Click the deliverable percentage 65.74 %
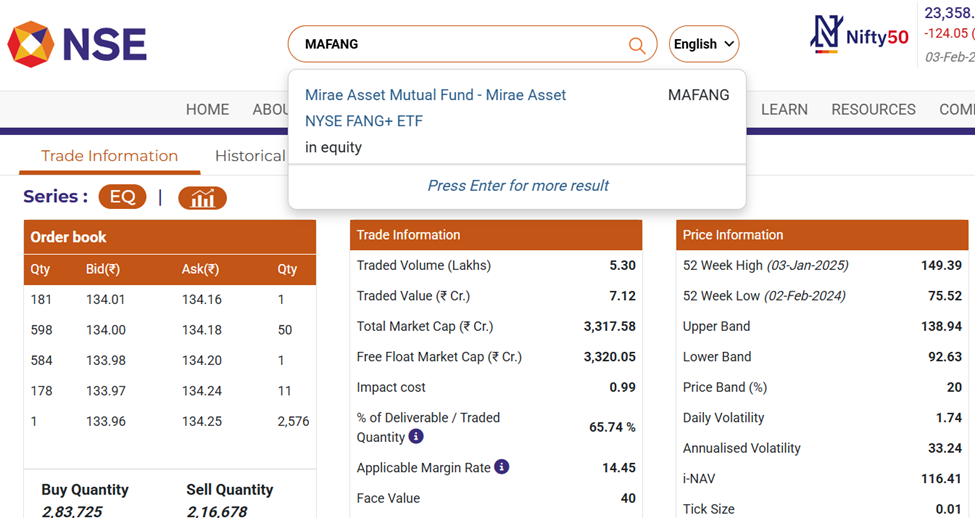Image resolution: width=975 pixels, height=518 pixels. click(612, 427)
